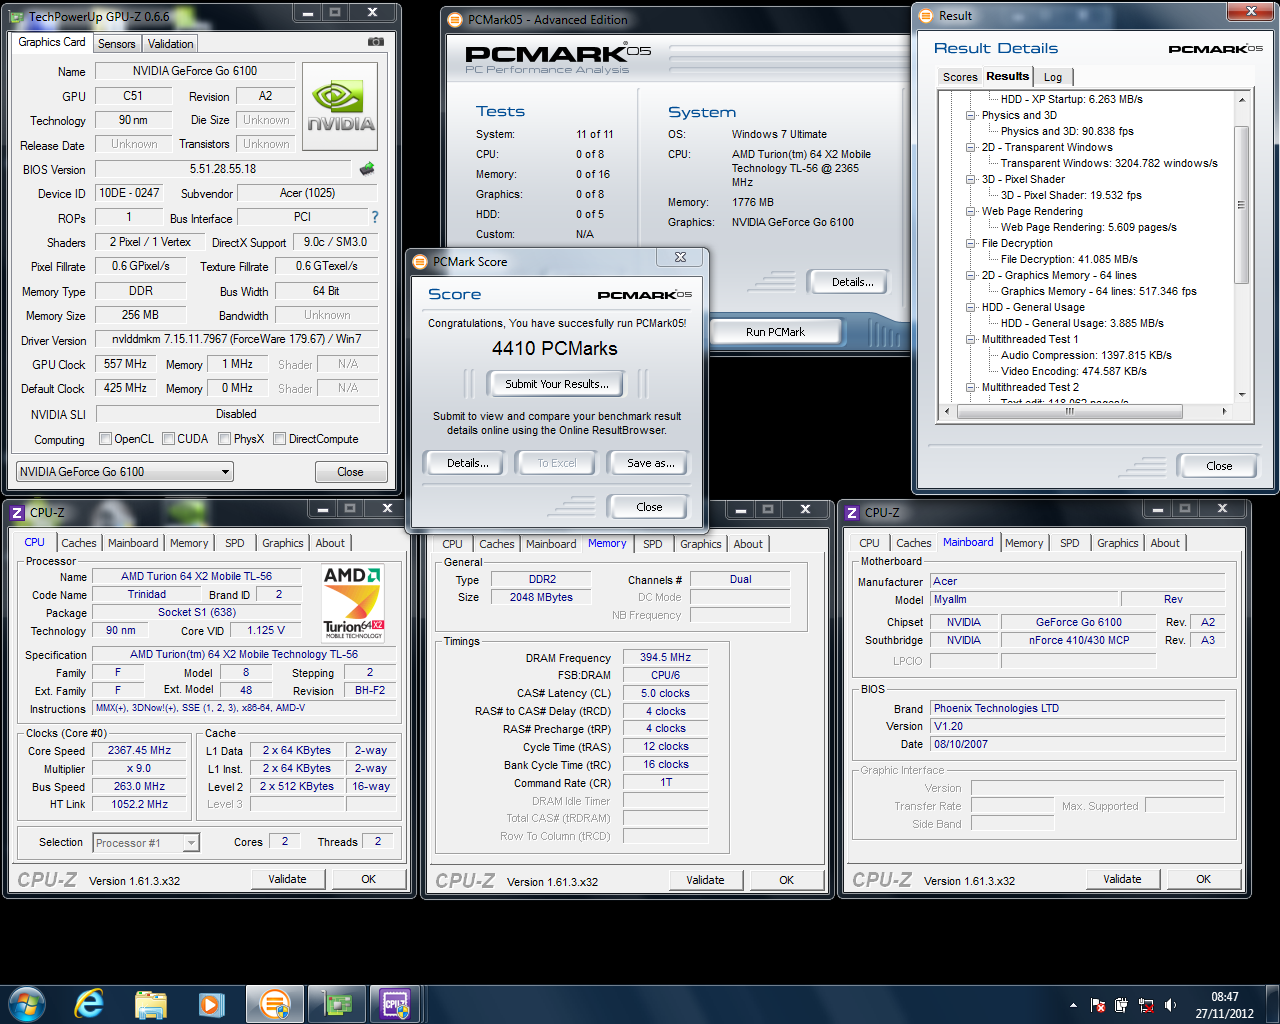Open Caches tab in left CPU-Z window
Viewport: 1280px width, 1024px height.
point(79,543)
